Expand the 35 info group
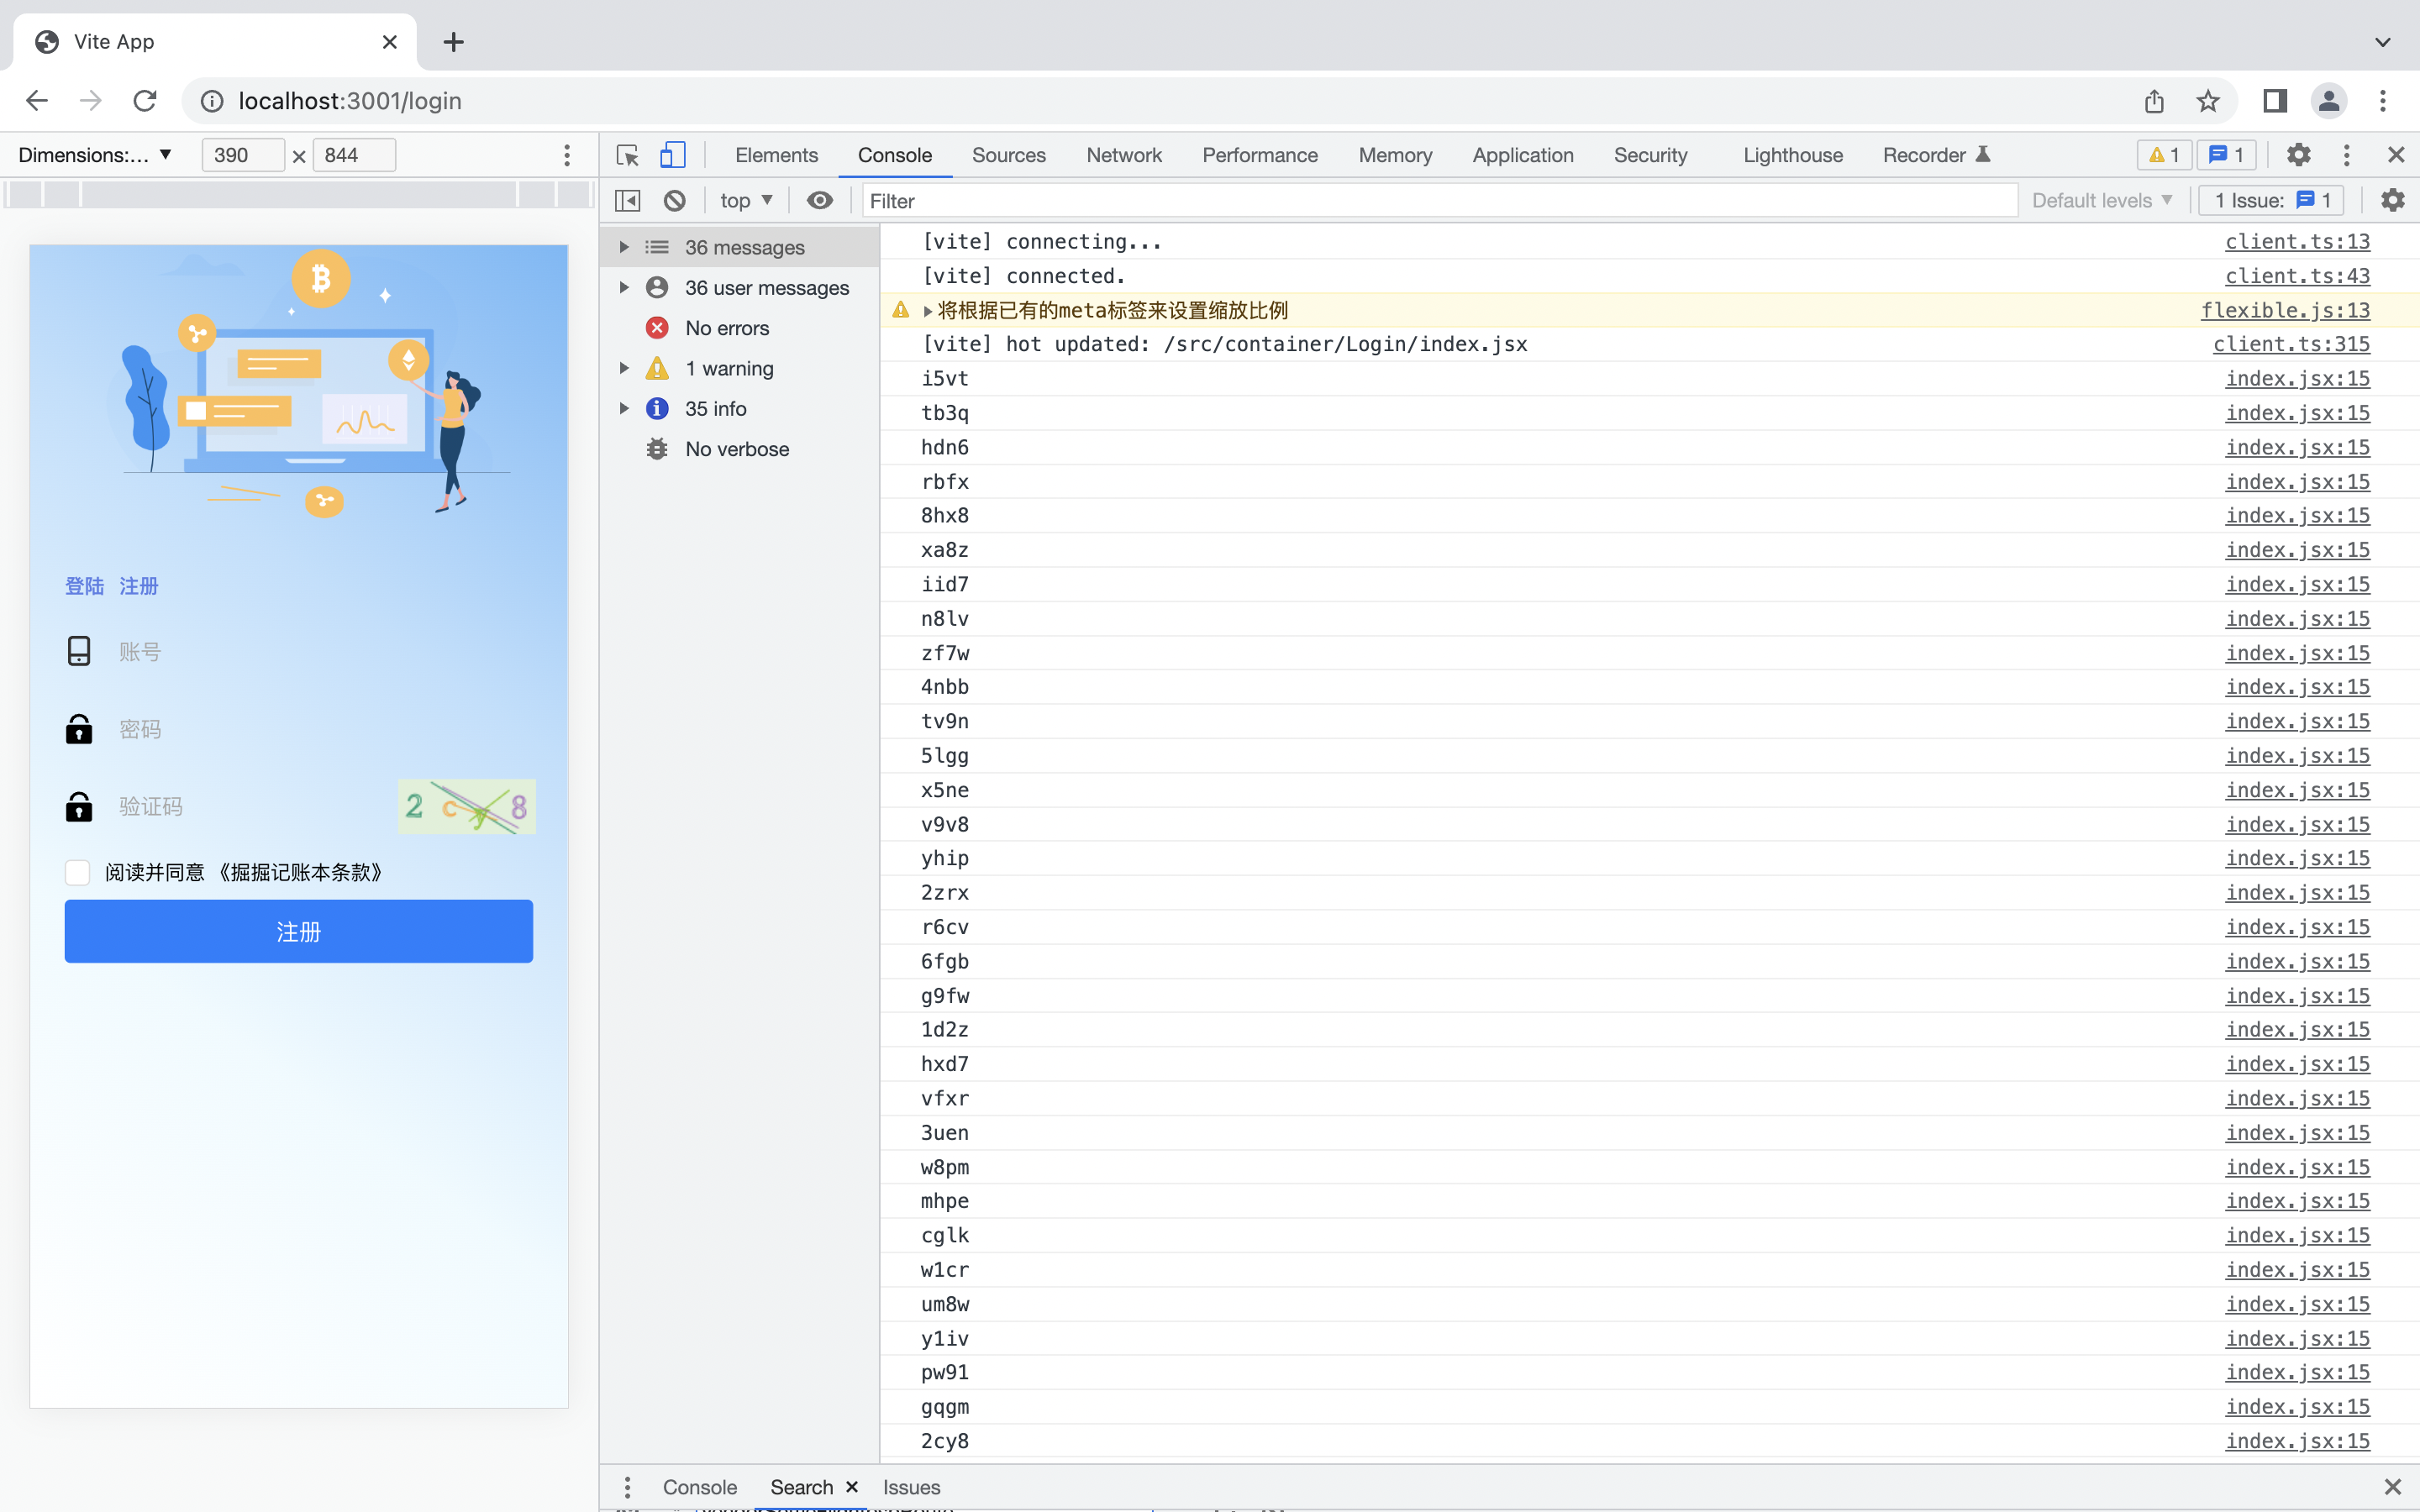Viewport: 2420px width, 1512px height. pyautogui.click(x=624, y=408)
